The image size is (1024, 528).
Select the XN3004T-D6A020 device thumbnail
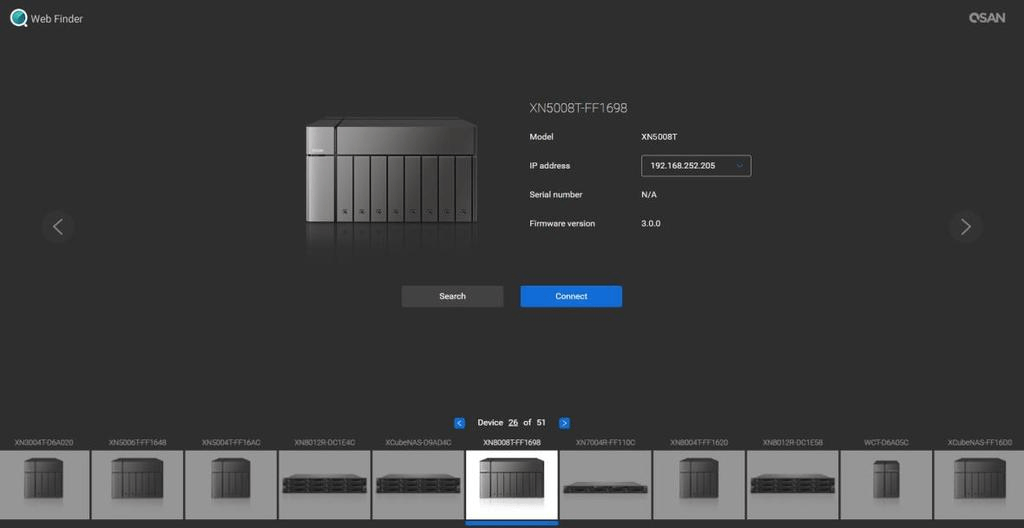coord(44,485)
